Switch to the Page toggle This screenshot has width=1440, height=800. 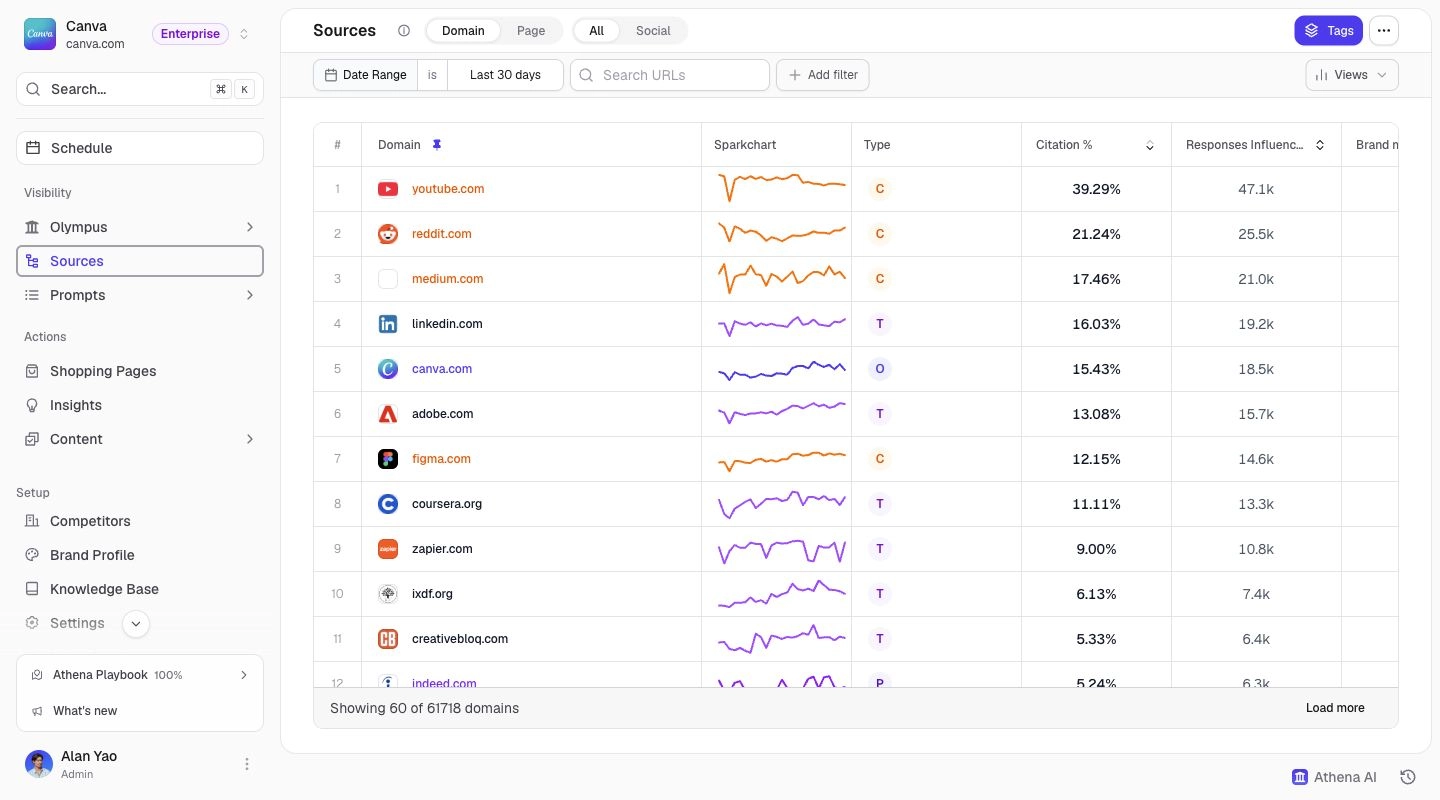pos(531,31)
